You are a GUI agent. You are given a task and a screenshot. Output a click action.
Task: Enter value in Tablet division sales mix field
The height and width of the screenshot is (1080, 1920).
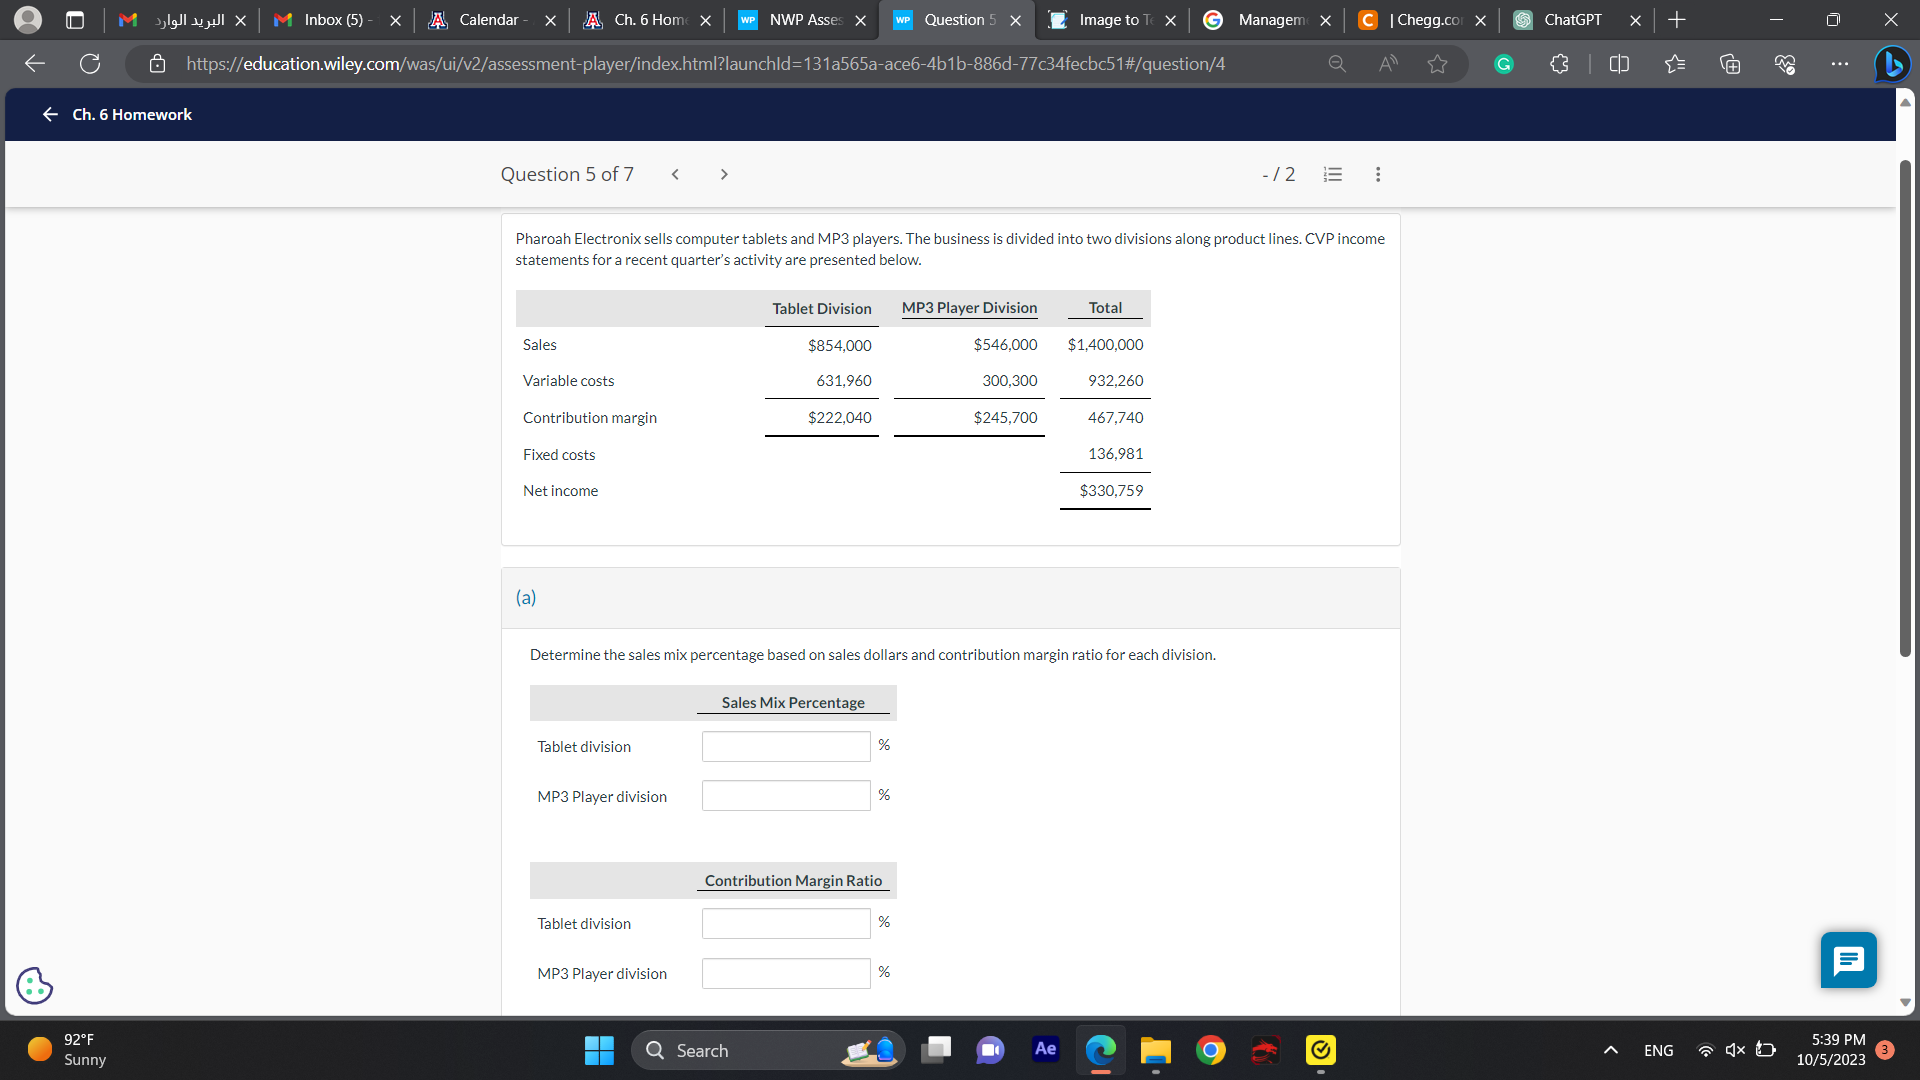pyautogui.click(x=786, y=745)
